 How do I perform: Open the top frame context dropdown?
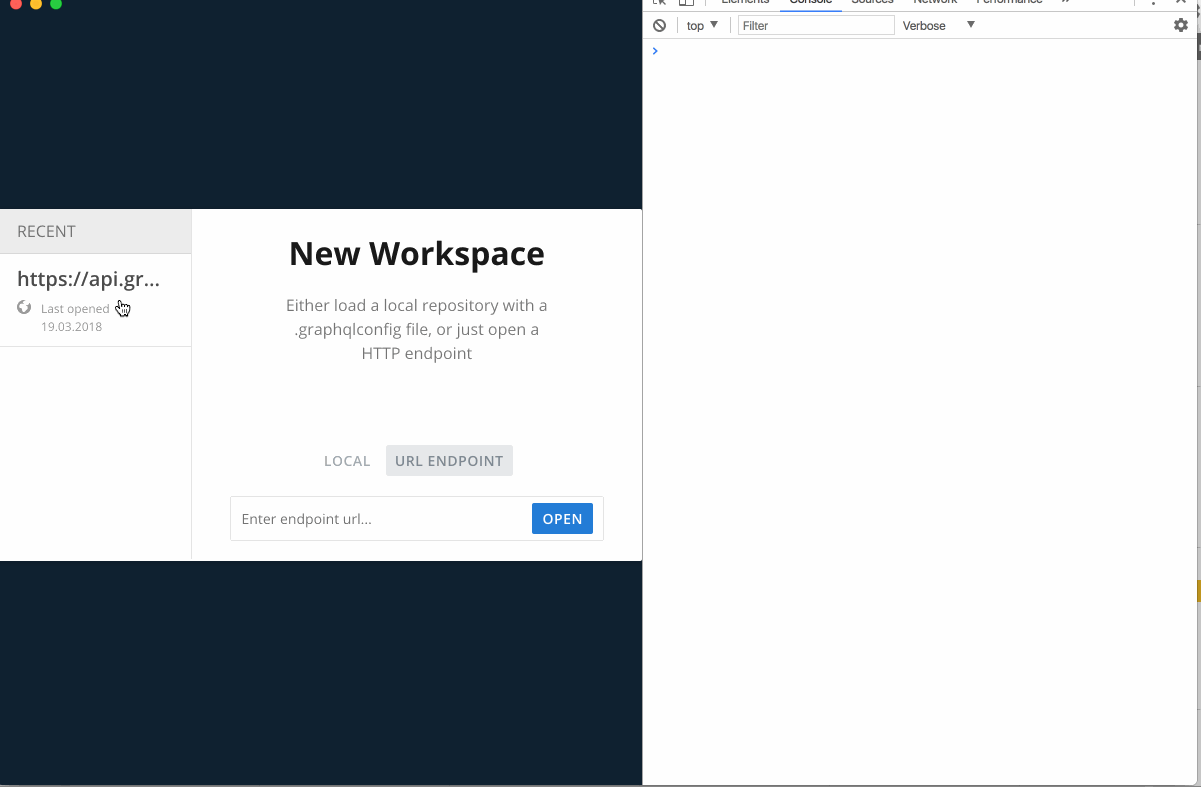701,25
